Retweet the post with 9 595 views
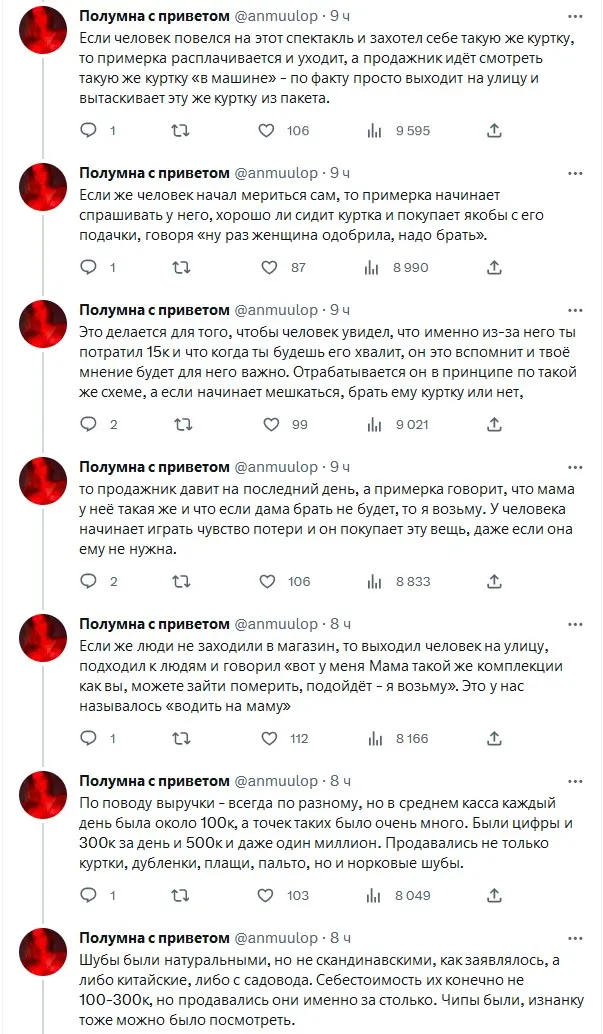This screenshot has height=1034, width=603. [180, 130]
